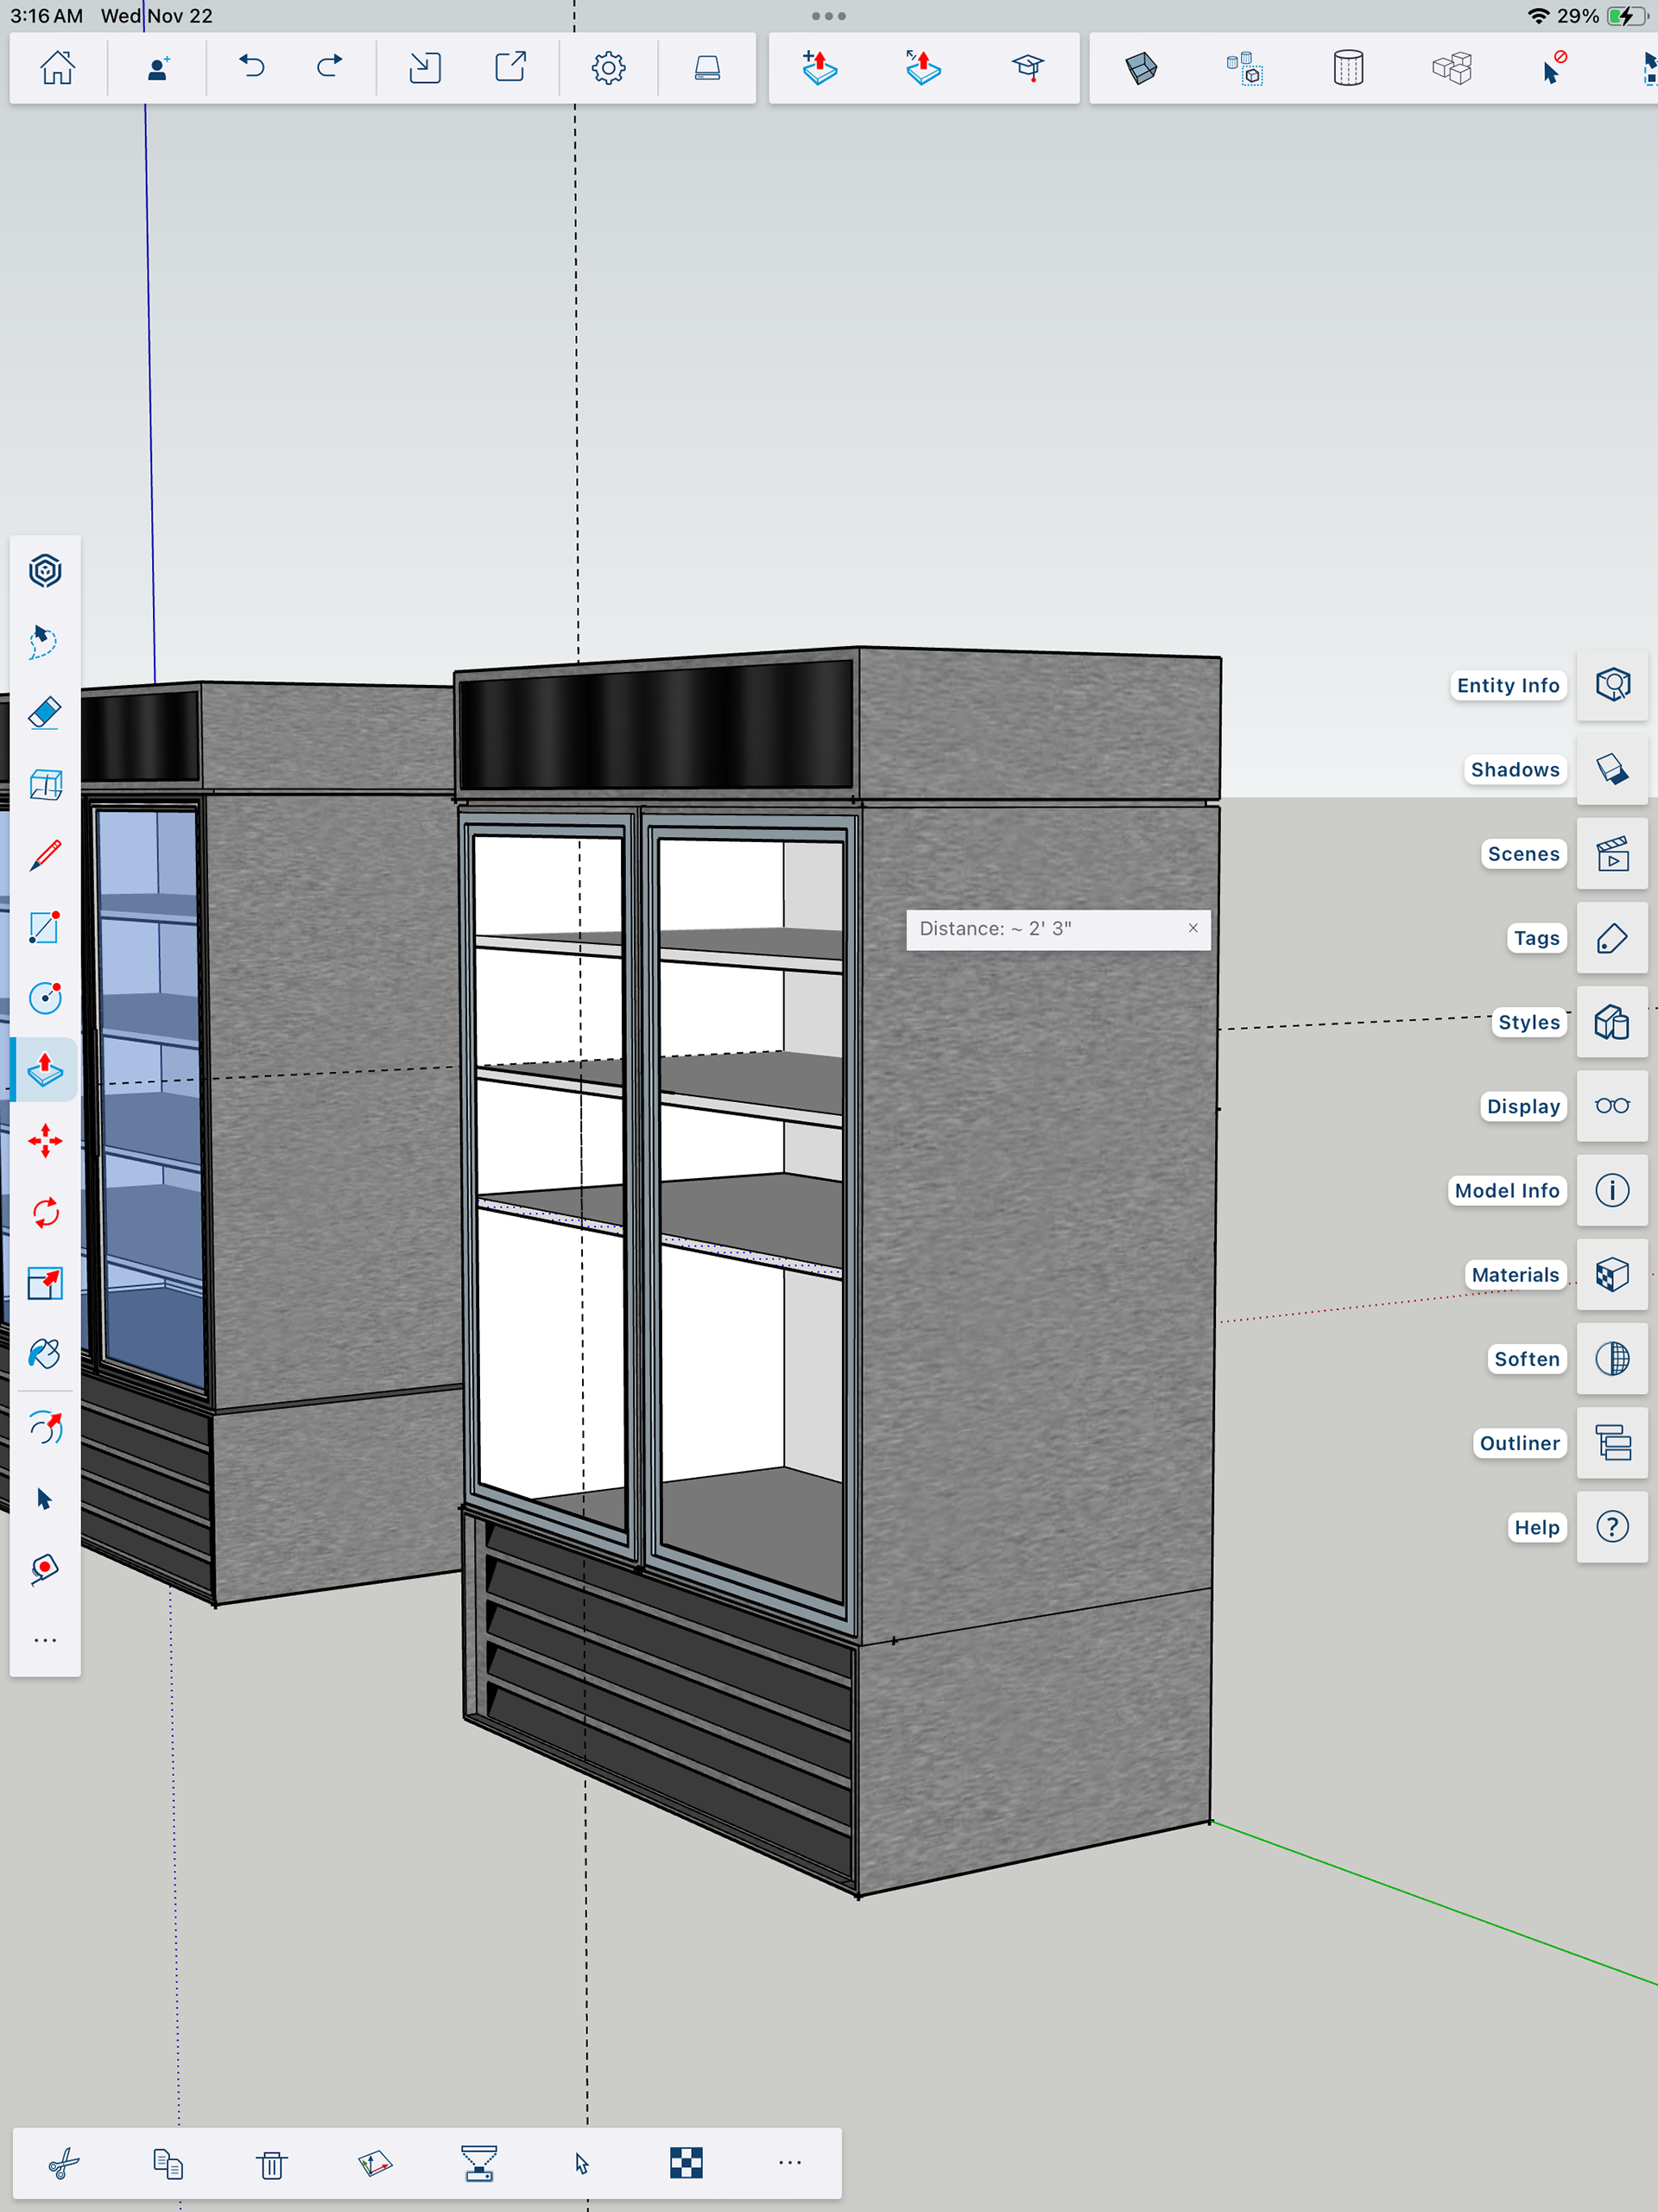1658x2212 pixels.
Task: Tap the Distance value field
Action: point(1040,929)
